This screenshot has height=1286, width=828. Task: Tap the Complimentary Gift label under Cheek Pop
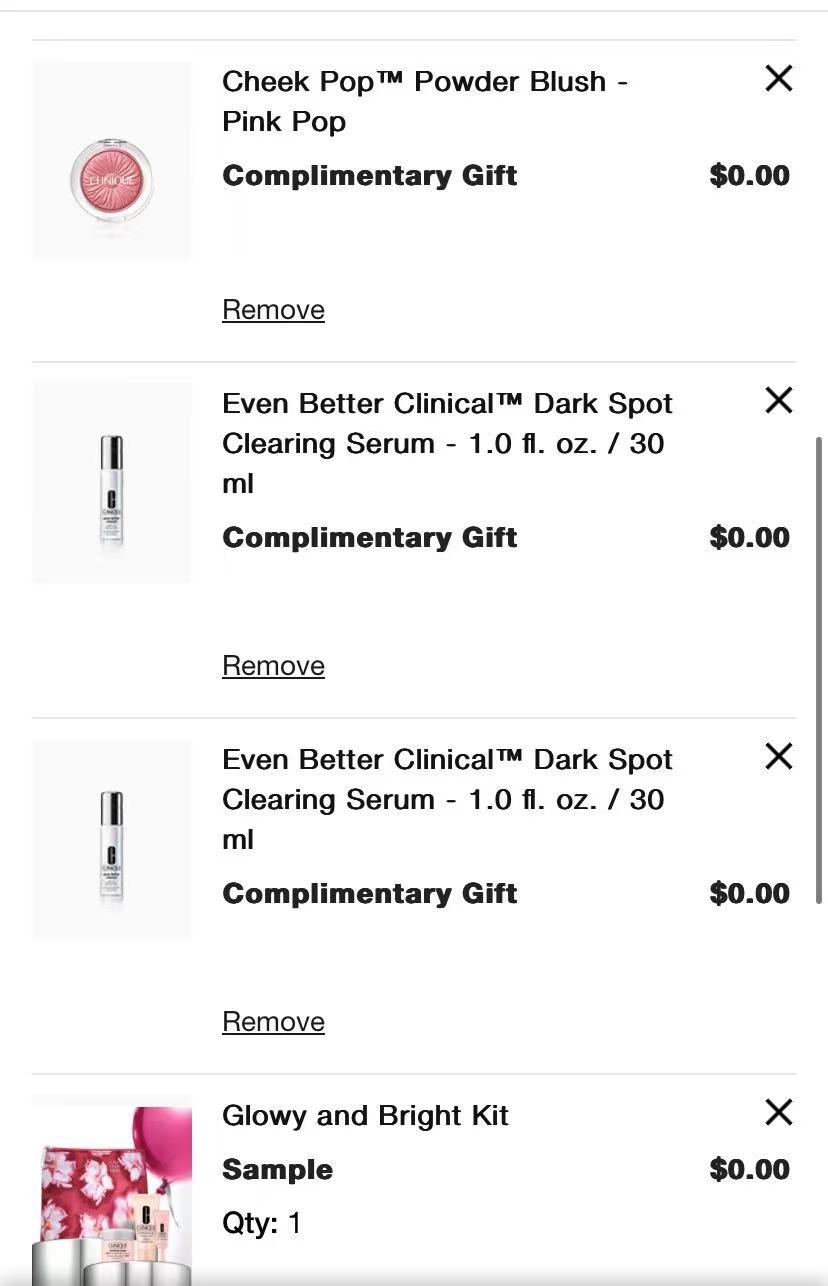[x=369, y=176]
